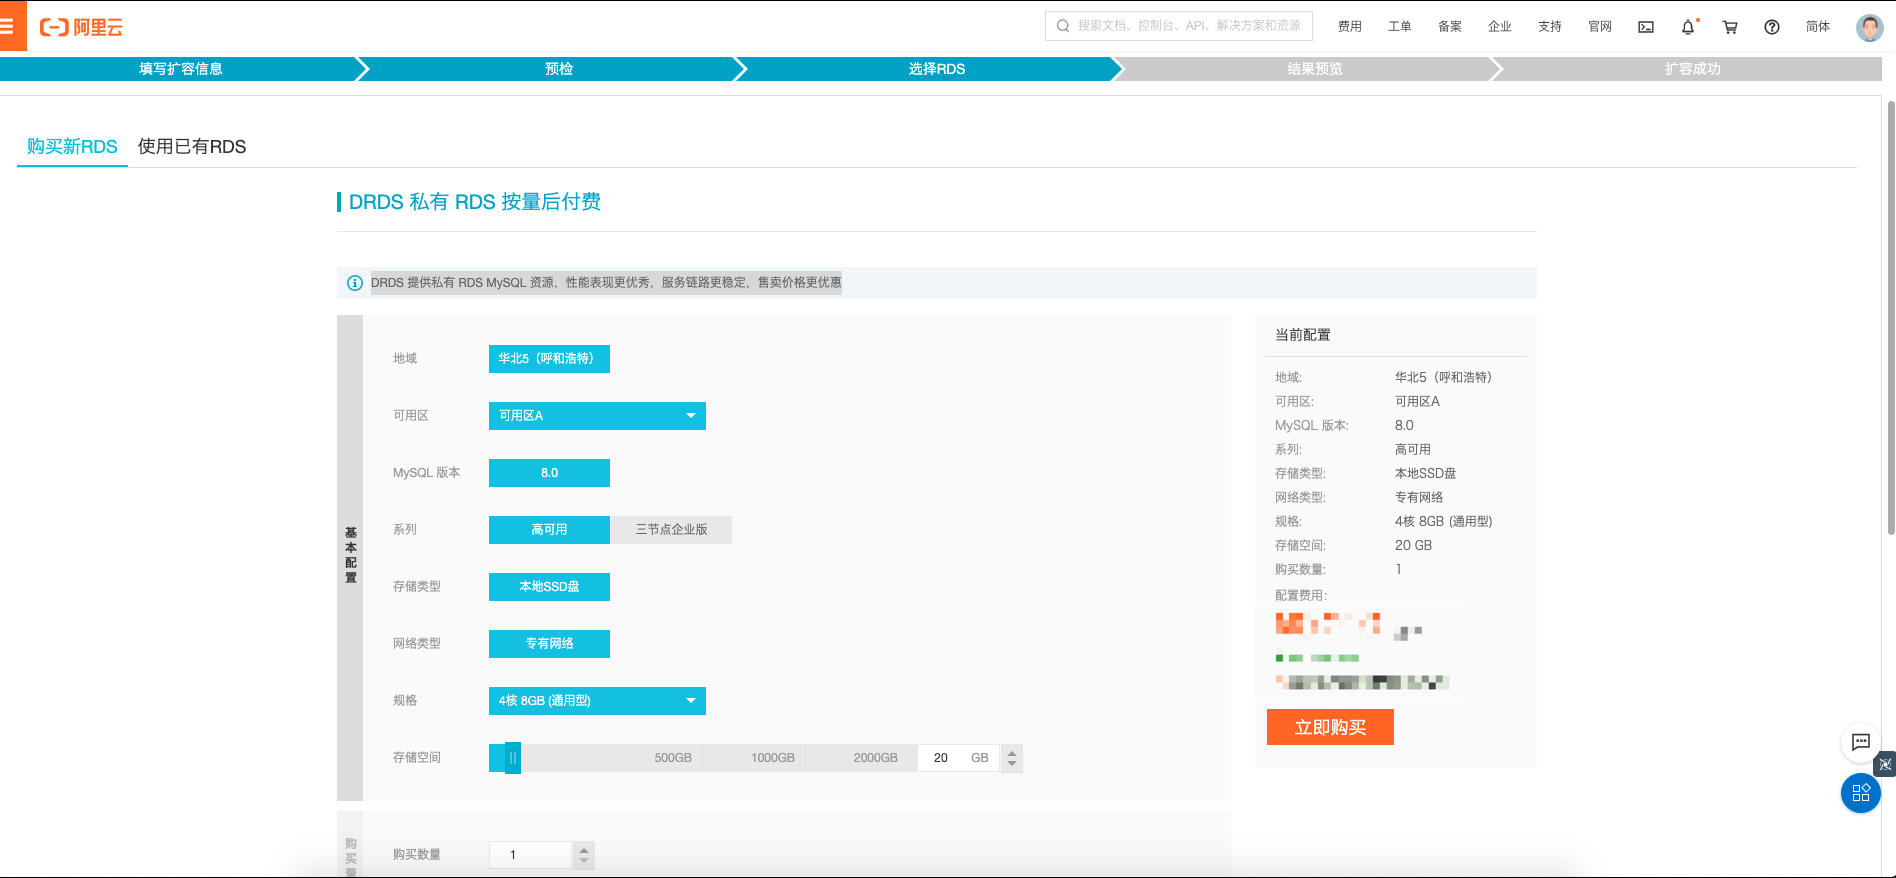Click the page vertical scrollbar
Viewport: 1896px width, 878px height.
(x=1890, y=318)
